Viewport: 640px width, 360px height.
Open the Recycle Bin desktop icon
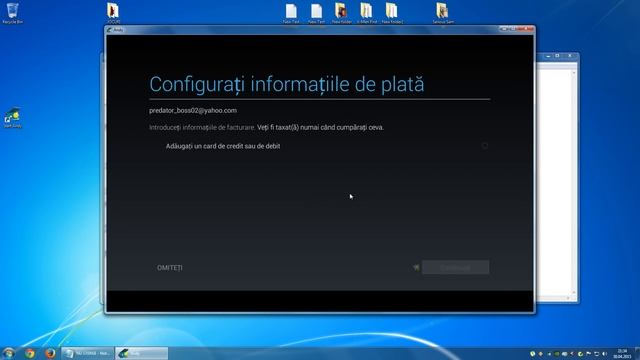click(x=13, y=13)
